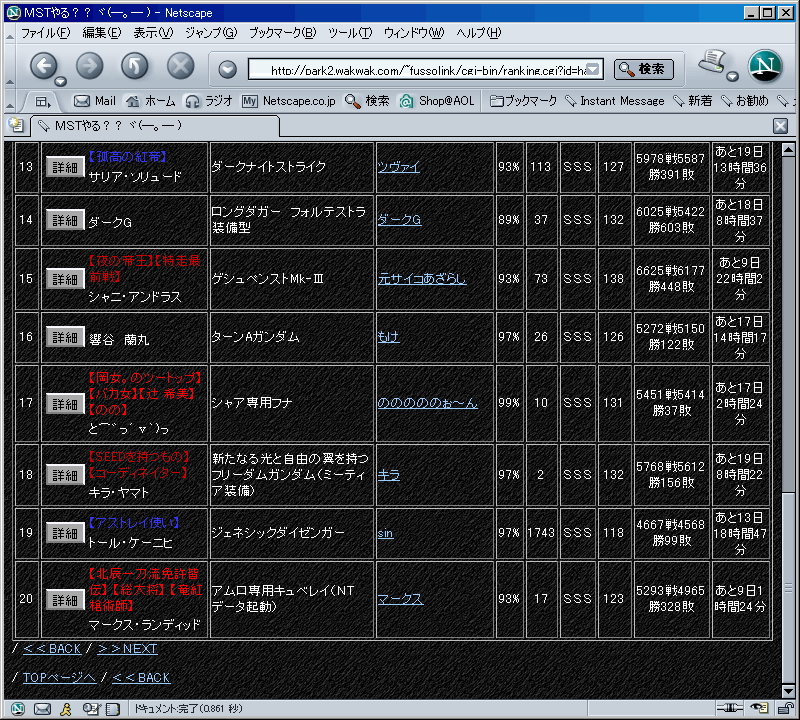Open the sidebar toggle icon on personal toolbar
800x720 pixels.
pos(43,102)
